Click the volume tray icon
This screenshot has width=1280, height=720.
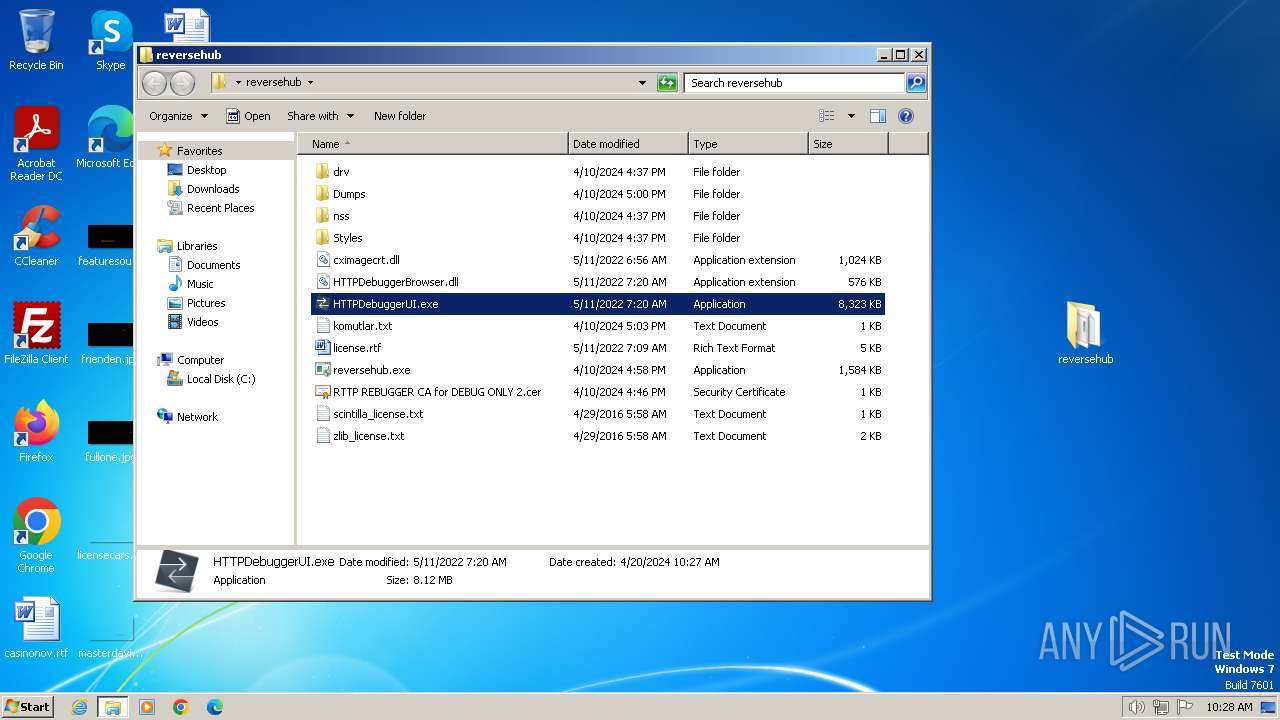(1136, 707)
